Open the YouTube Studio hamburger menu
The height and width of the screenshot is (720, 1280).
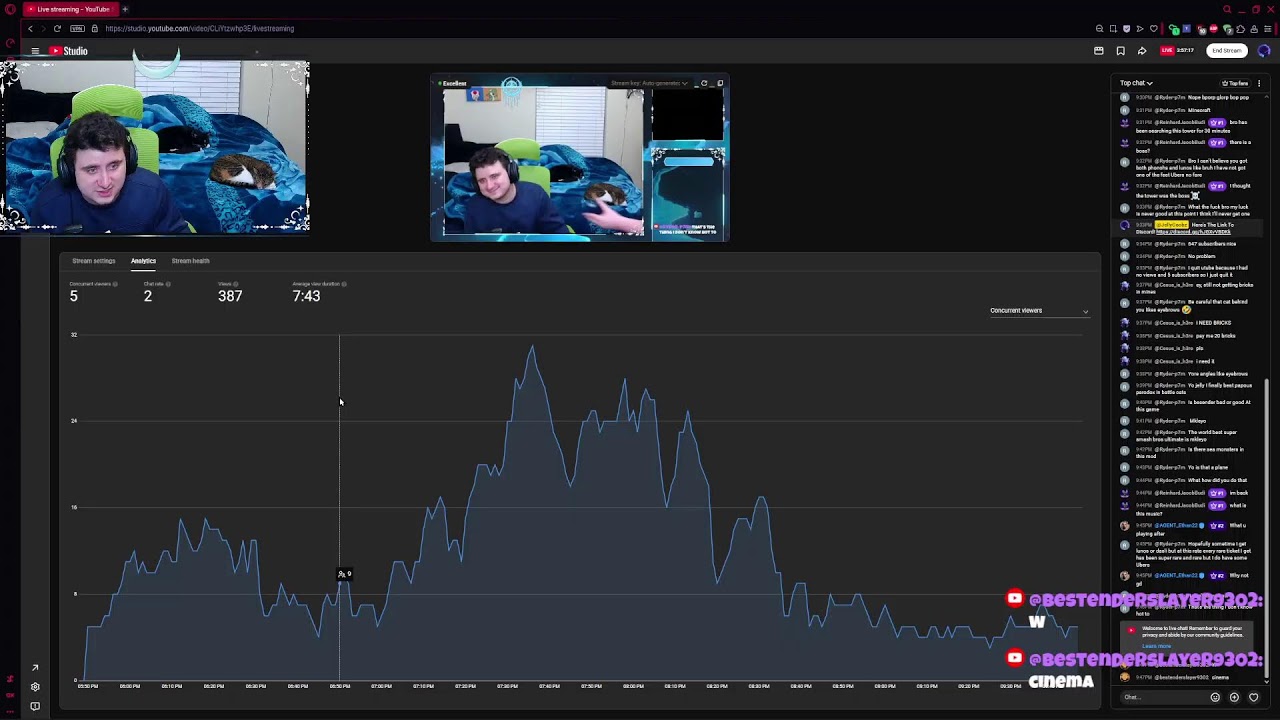click(35, 51)
